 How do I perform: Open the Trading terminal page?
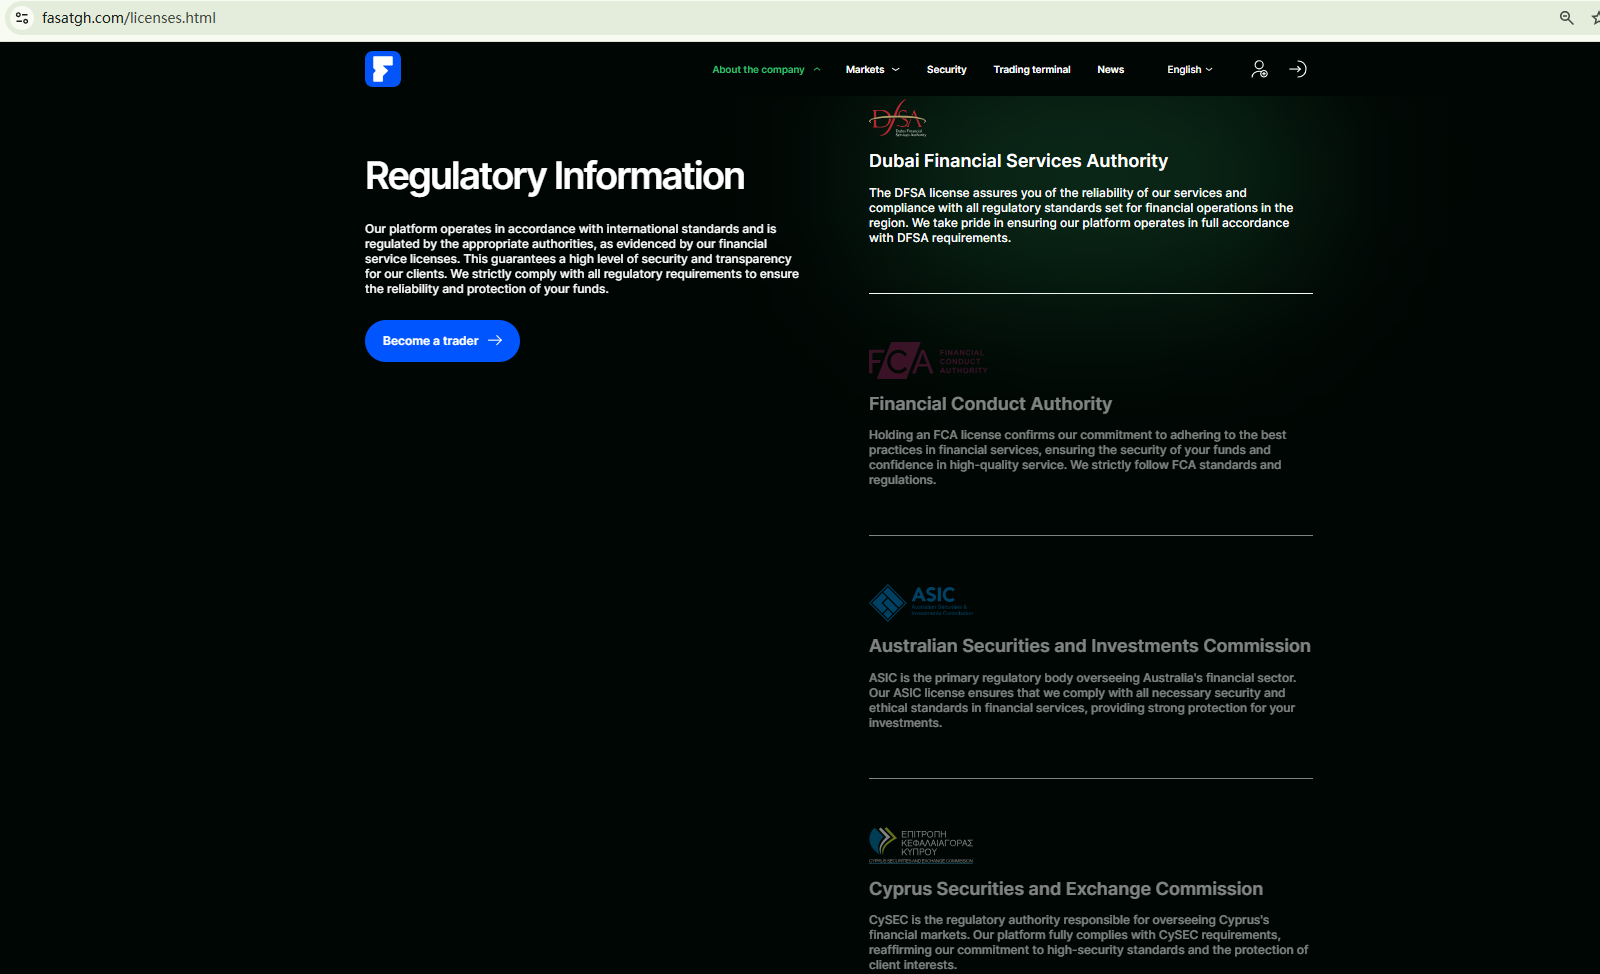tap(1031, 70)
